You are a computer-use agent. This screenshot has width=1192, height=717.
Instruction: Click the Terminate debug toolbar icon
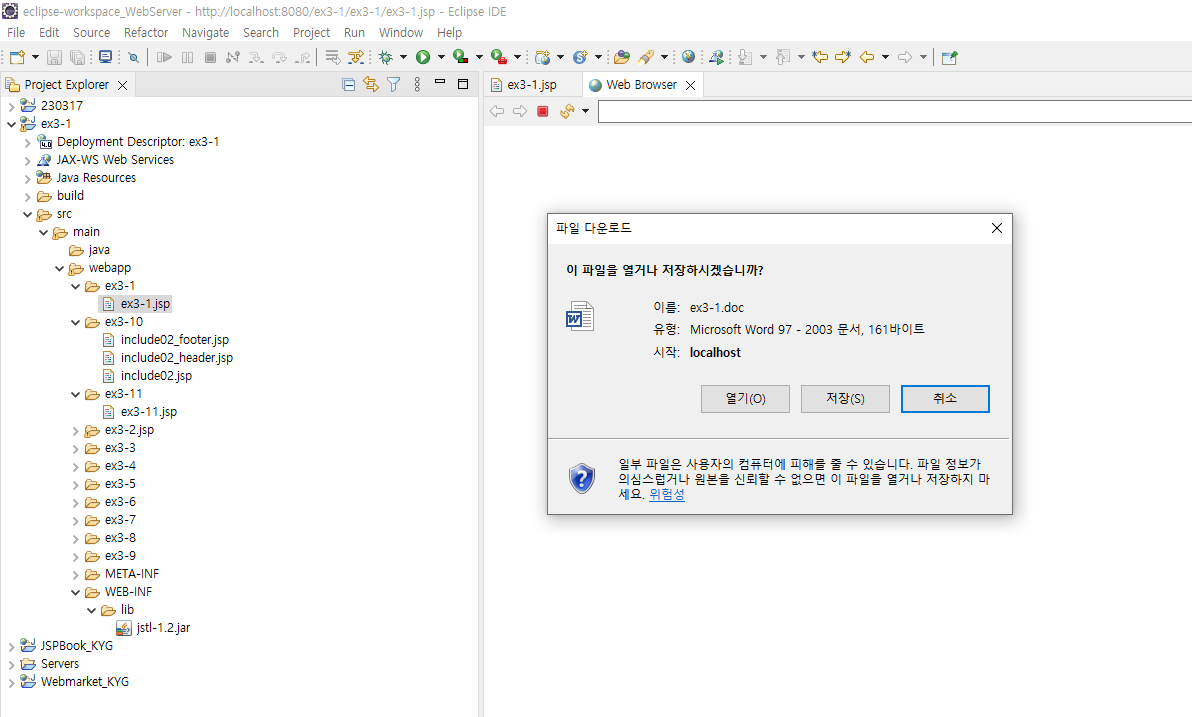[x=211, y=57]
